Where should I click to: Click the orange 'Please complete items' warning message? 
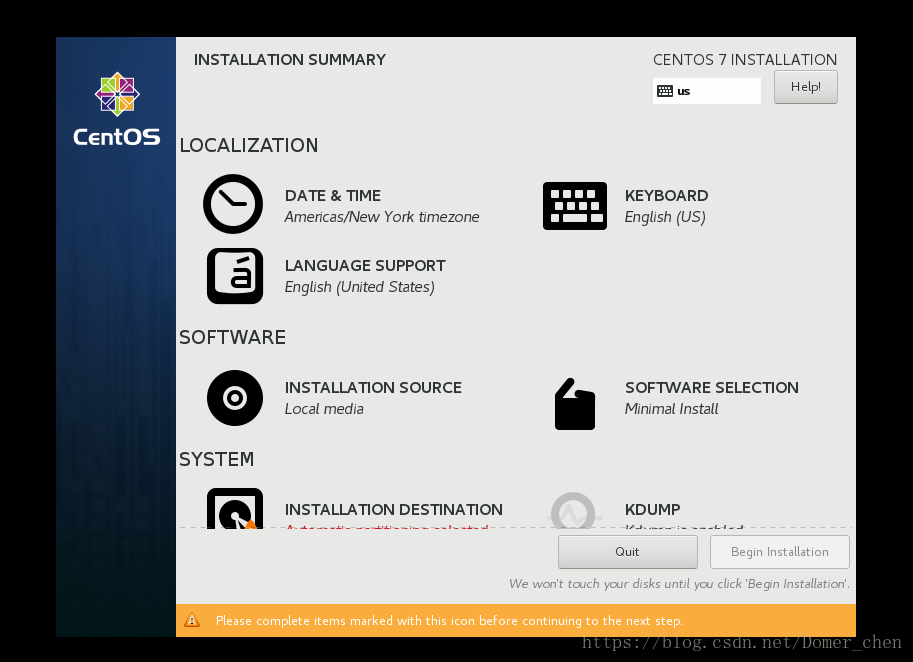(449, 621)
